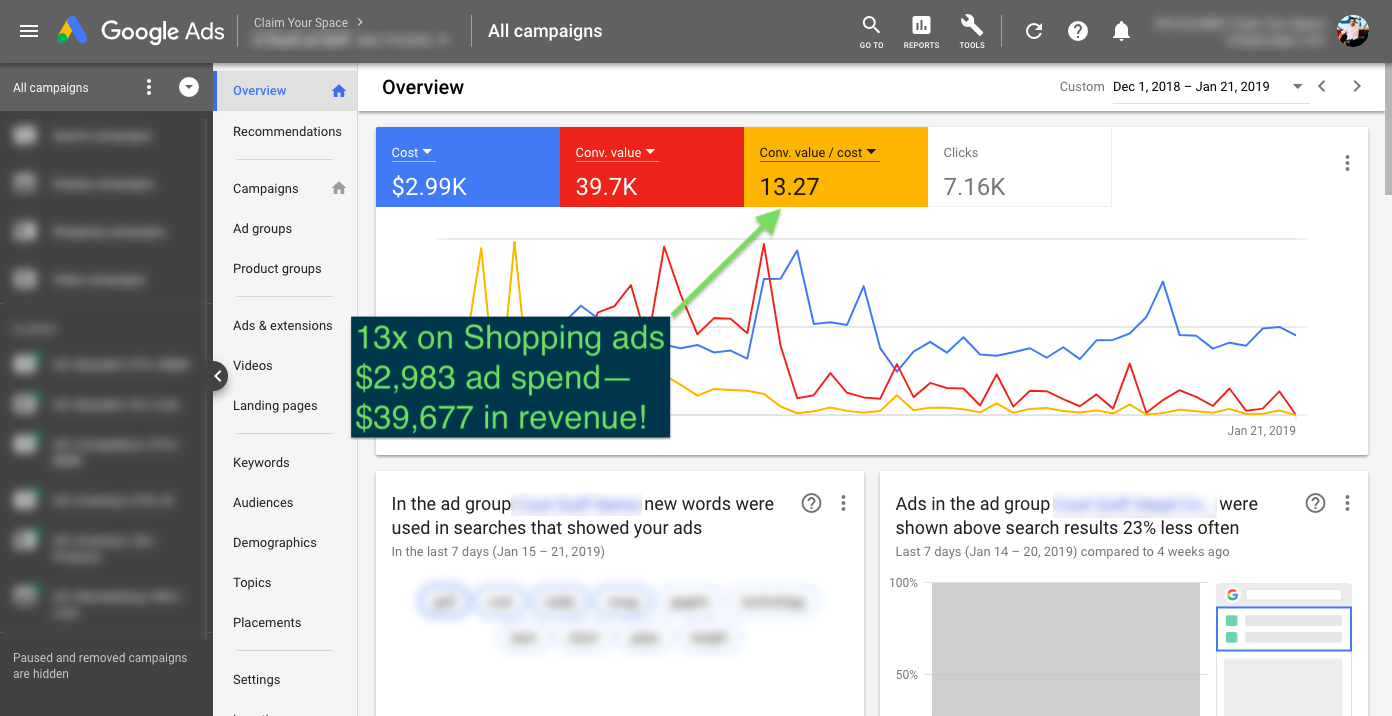Select the Clicks metric tile
The image size is (1392, 716).
(x=1019, y=167)
